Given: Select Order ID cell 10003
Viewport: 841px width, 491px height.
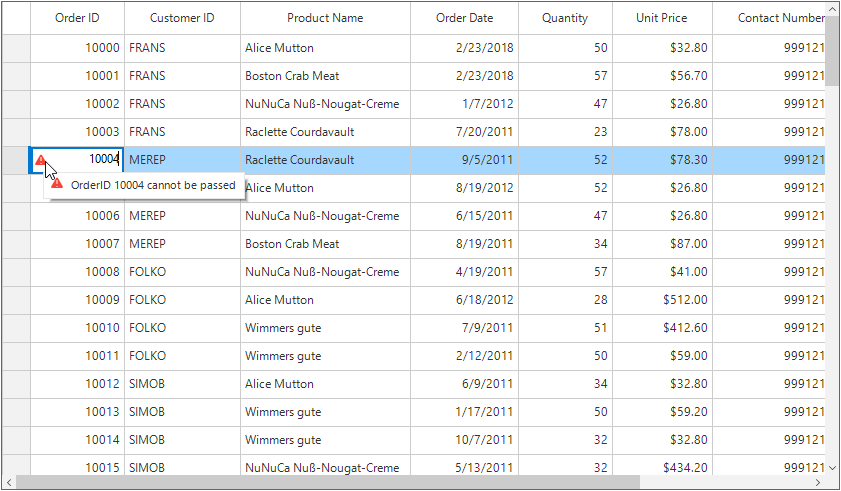Looking at the screenshot, I should tap(77, 132).
